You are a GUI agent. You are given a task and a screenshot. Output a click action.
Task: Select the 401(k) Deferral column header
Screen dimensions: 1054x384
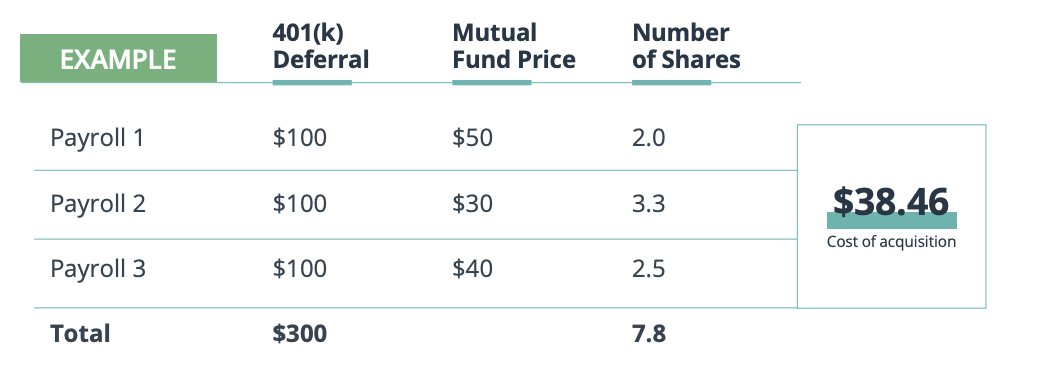pos(321,46)
